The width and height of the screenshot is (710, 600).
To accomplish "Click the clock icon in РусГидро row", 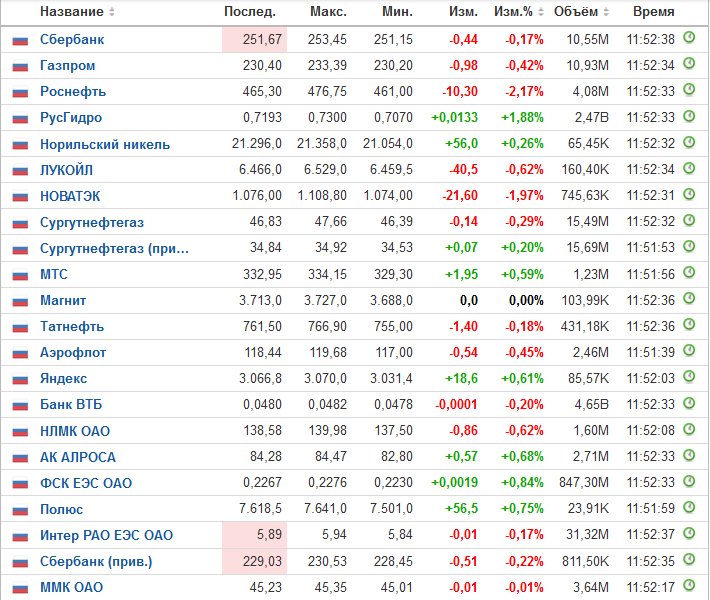I will click(x=689, y=115).
